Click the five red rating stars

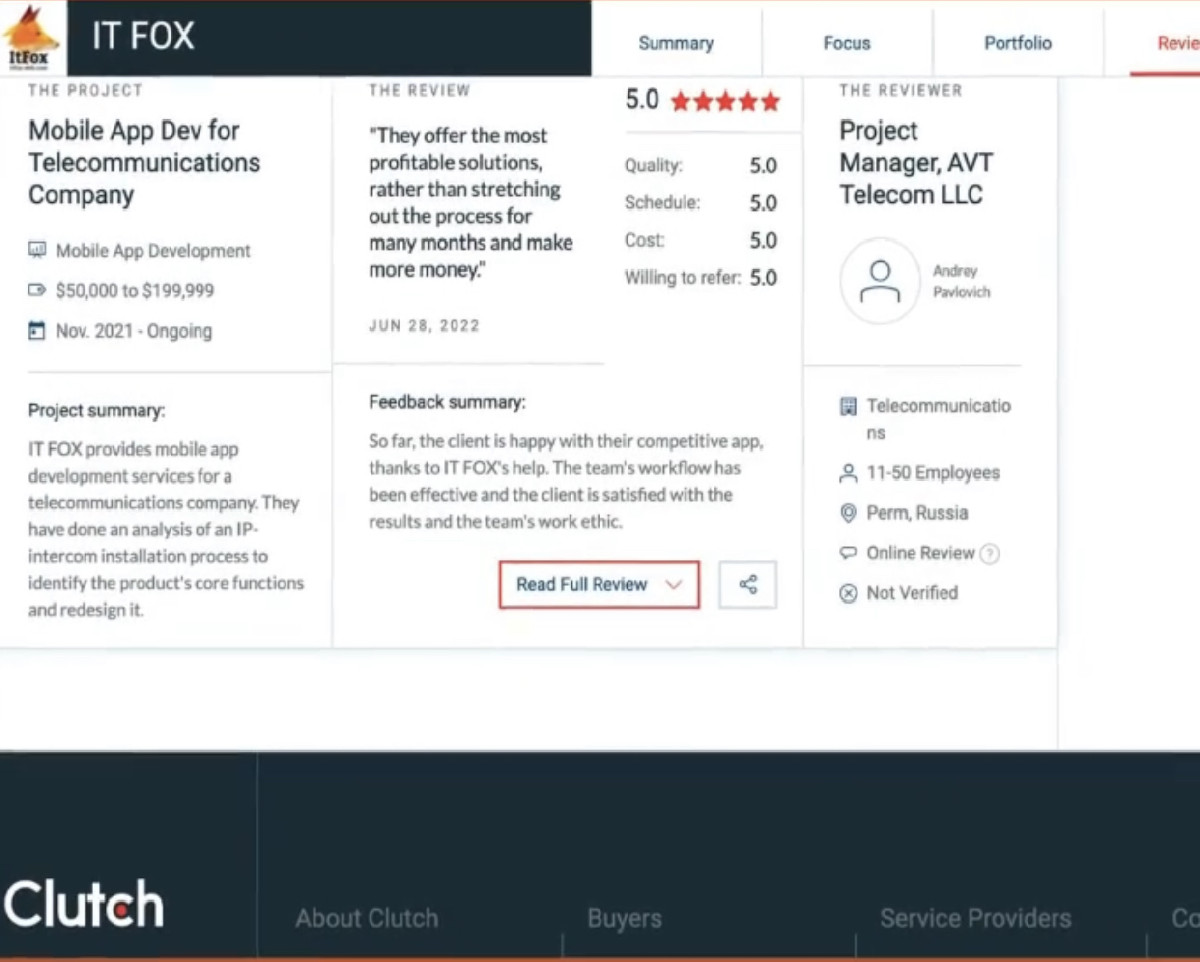(725, 101)
